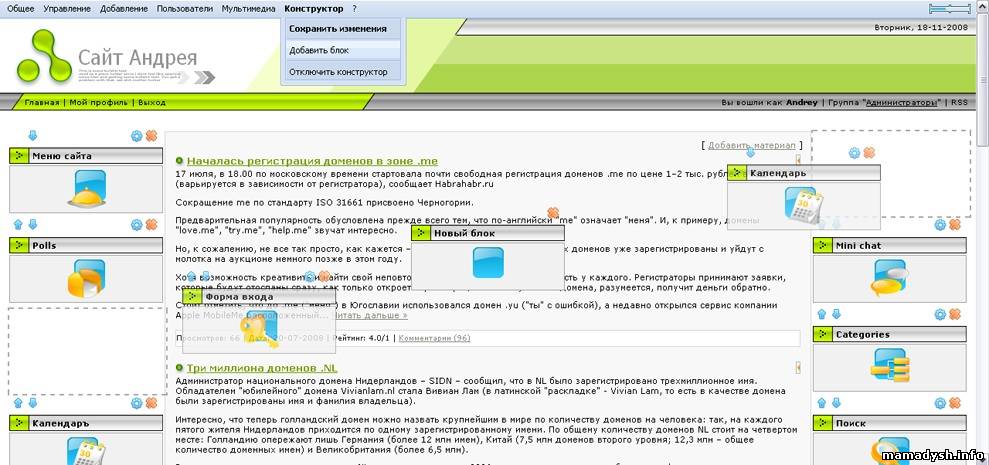
Task: Click the Mini chat speech bubble icon
Action: click(890, 275)
